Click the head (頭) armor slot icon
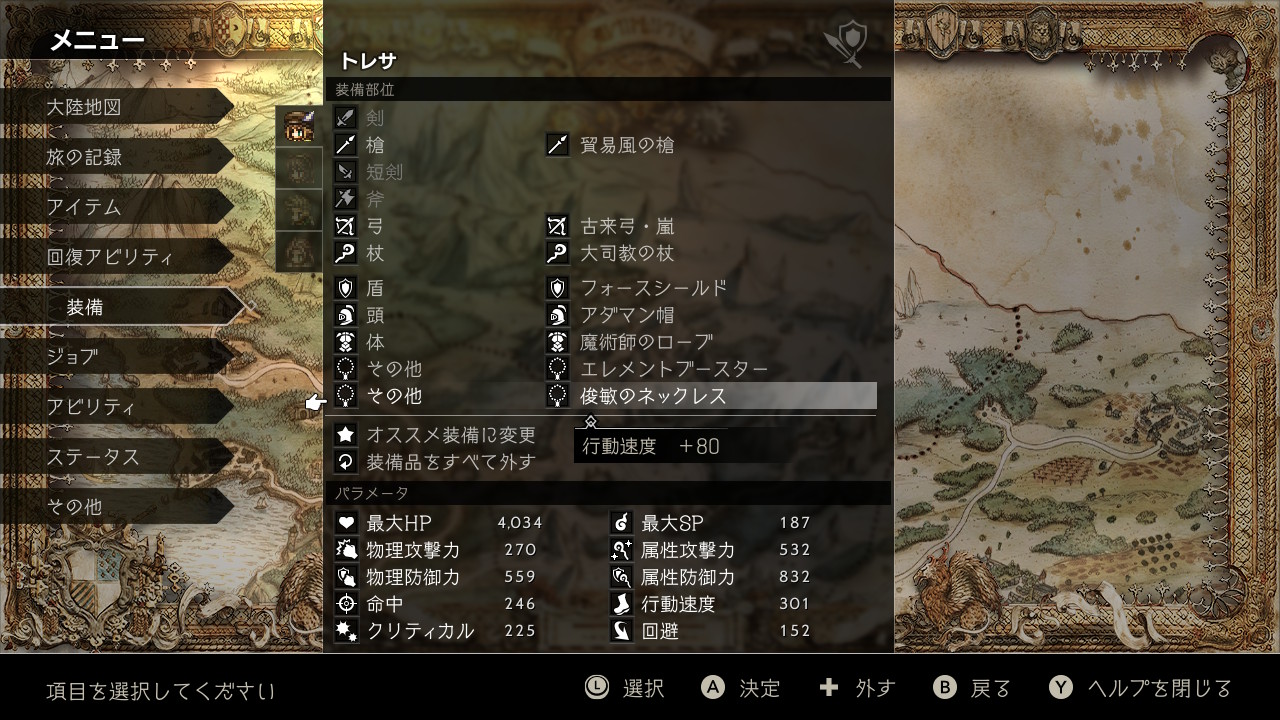 (345, 315)
